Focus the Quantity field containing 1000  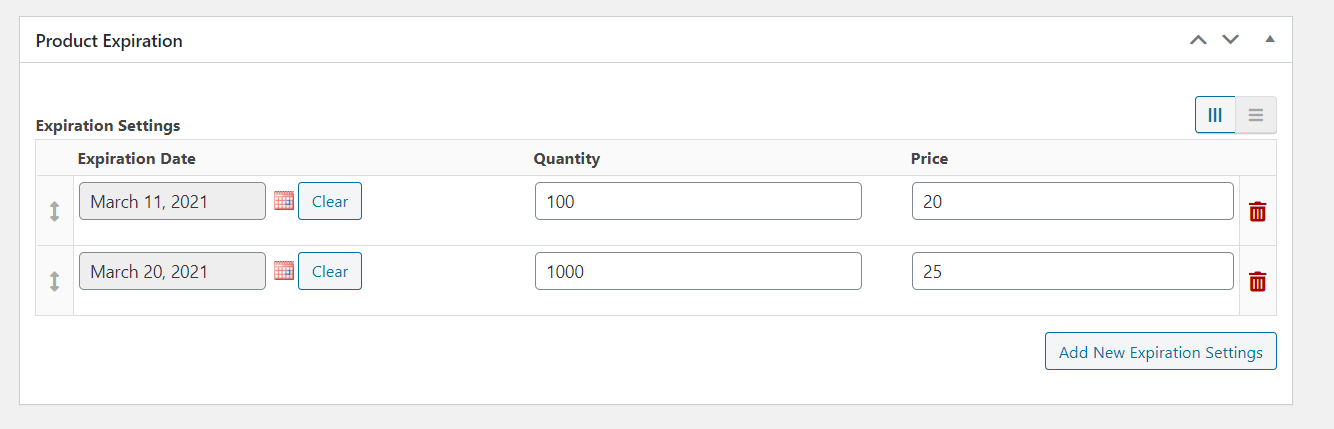point(698,271)
